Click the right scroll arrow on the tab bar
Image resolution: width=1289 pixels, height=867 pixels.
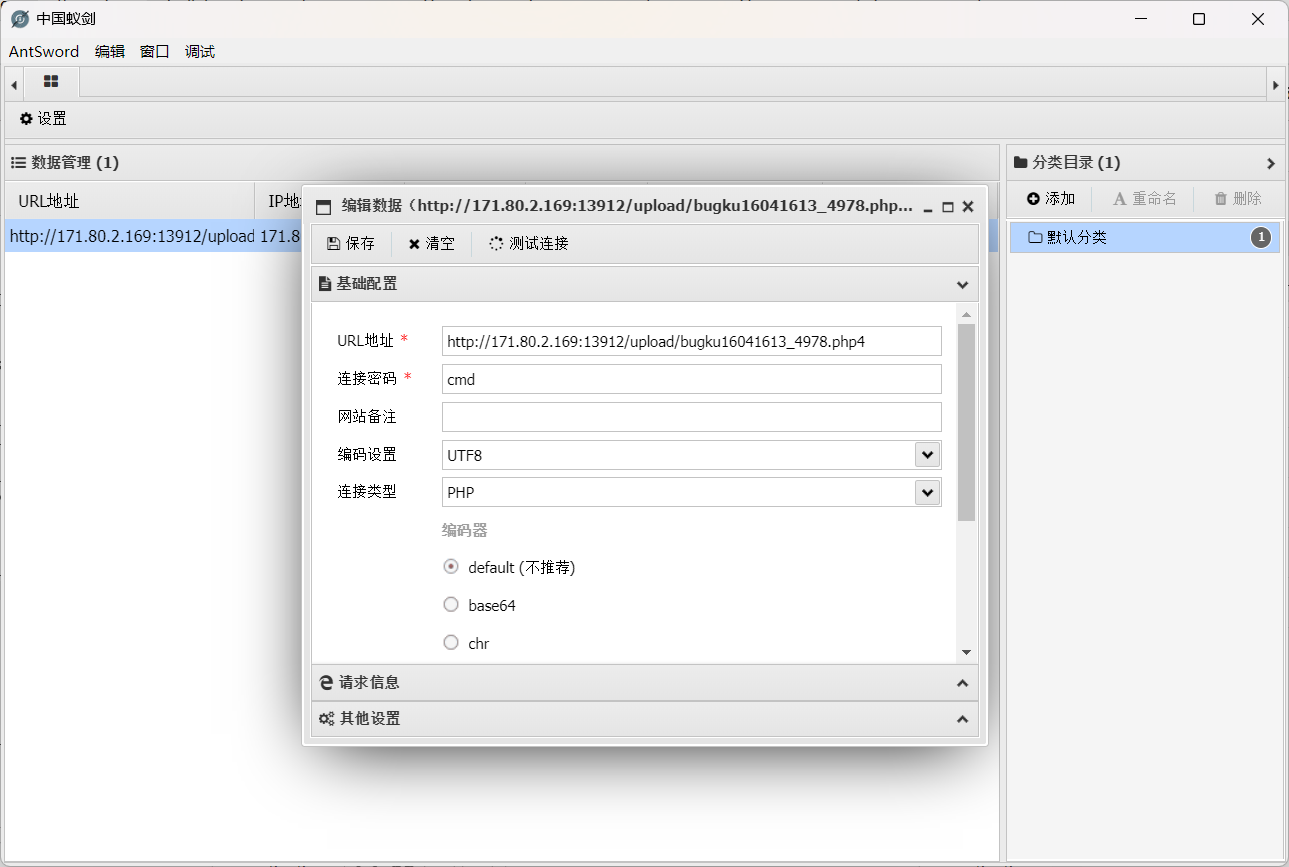click(x=1277, y=83)
